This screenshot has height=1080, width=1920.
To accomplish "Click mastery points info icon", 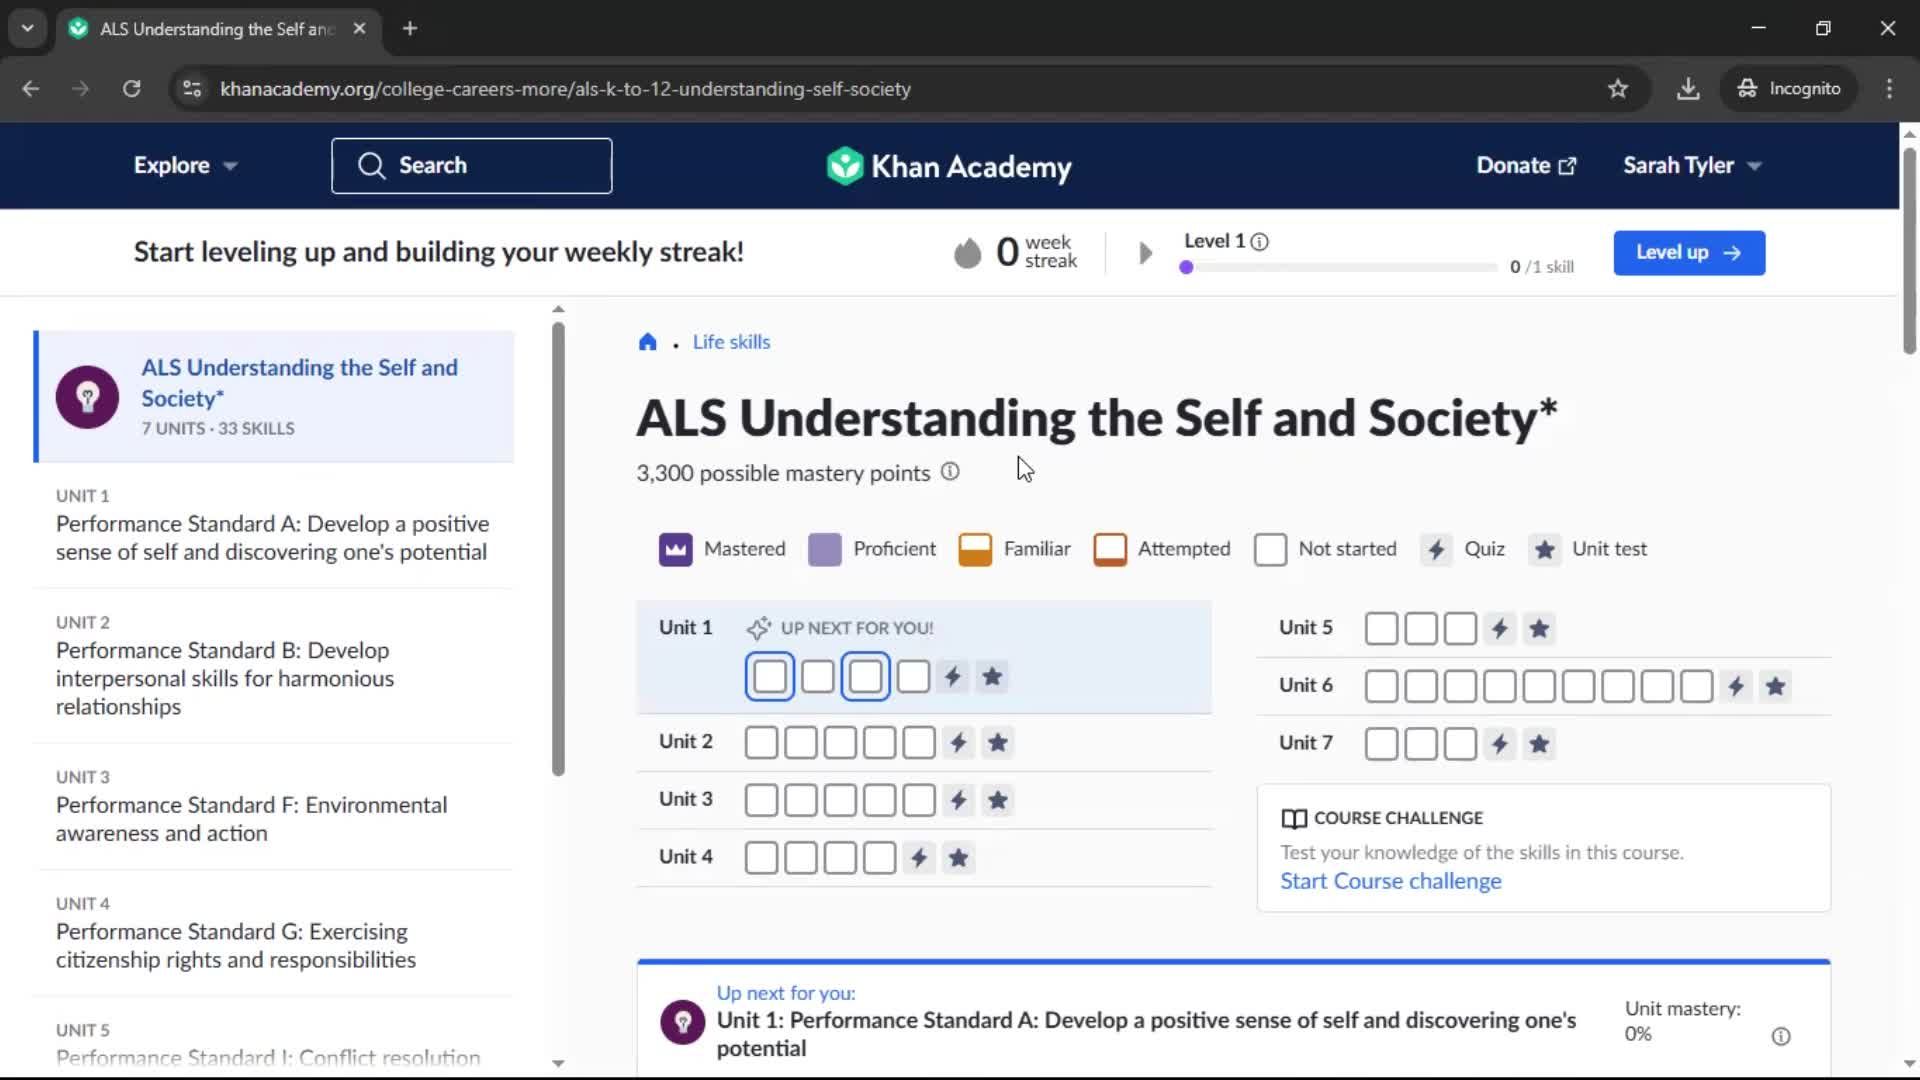I will [950, 472].
